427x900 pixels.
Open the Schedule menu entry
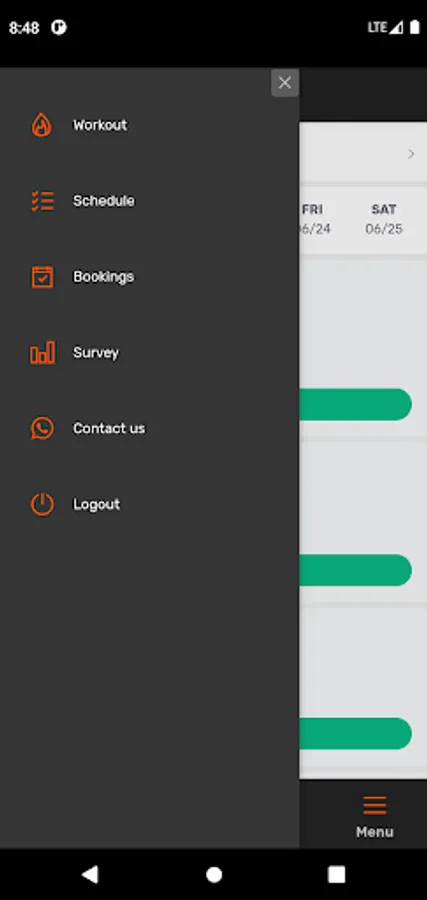coord(104,201)
